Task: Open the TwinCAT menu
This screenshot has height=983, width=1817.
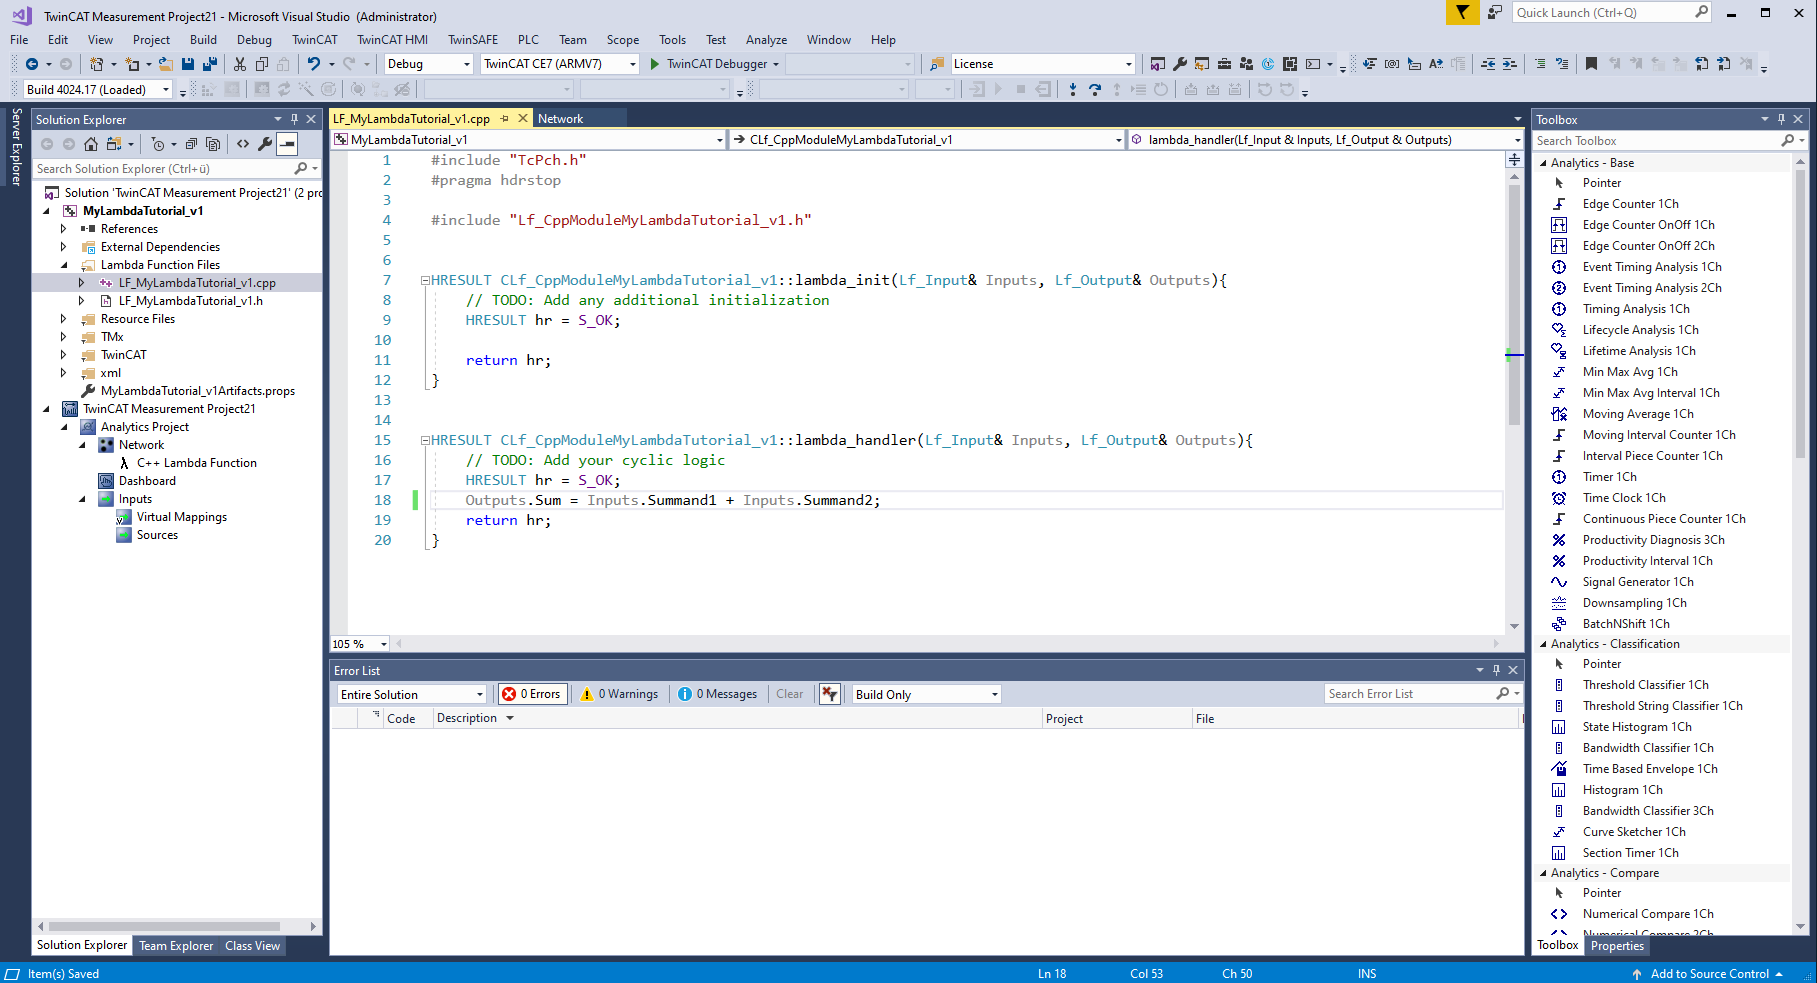Action: point(314,40)
